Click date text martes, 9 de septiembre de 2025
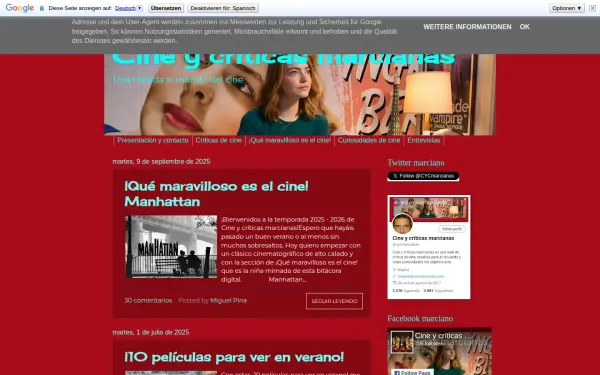The image size is (600, 375). (x=161, y=161)
